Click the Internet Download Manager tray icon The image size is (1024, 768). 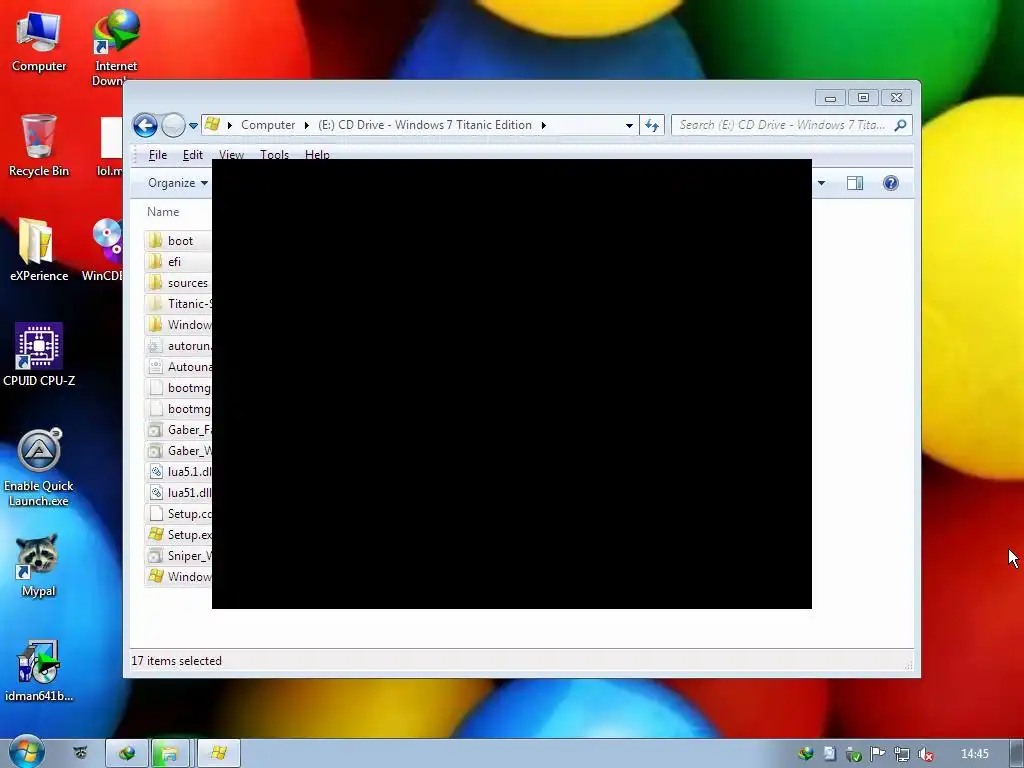click(805, 754)
